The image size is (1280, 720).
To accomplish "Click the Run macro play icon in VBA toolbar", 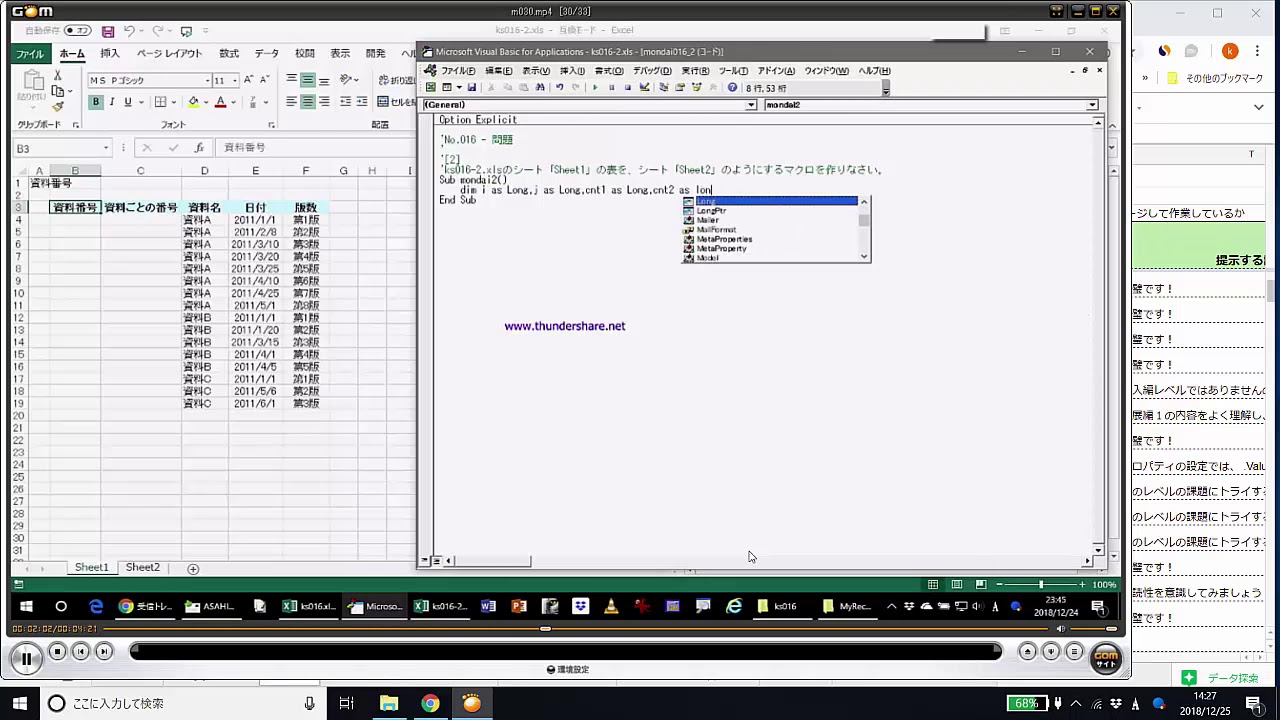I will 595,88.
